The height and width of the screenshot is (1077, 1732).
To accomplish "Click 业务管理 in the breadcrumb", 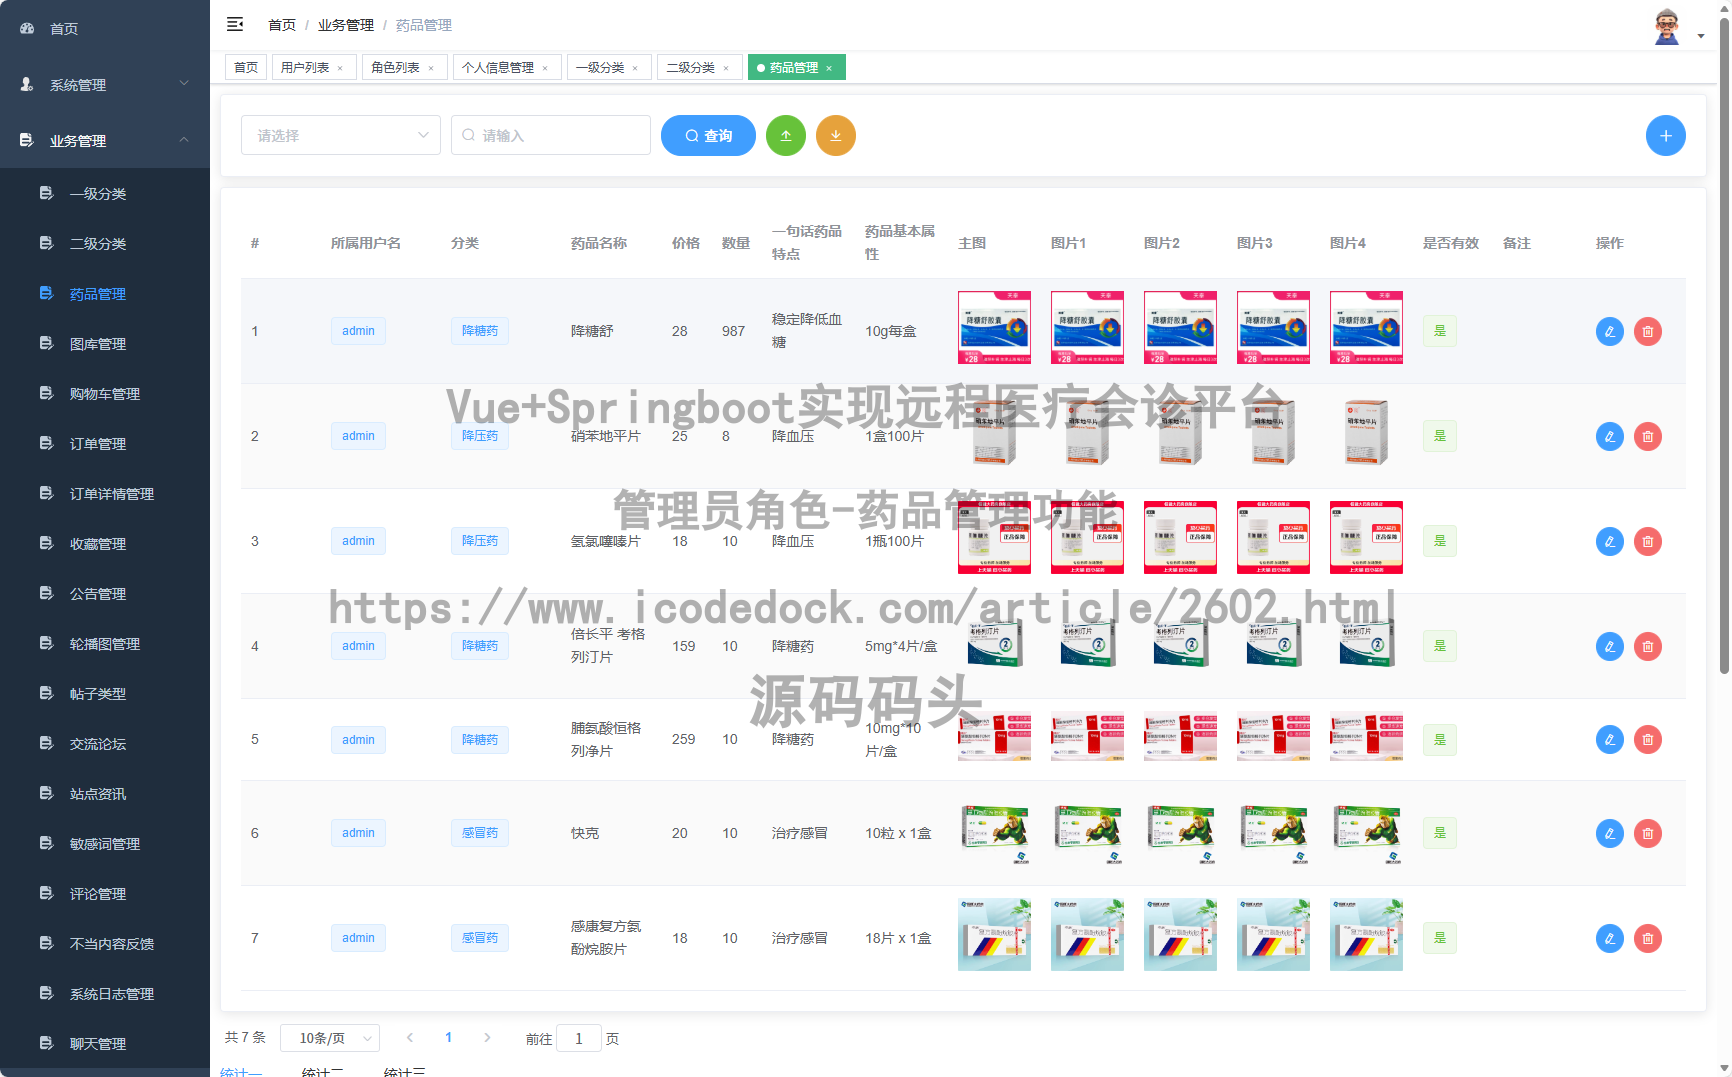I will [x=345, y=25].
